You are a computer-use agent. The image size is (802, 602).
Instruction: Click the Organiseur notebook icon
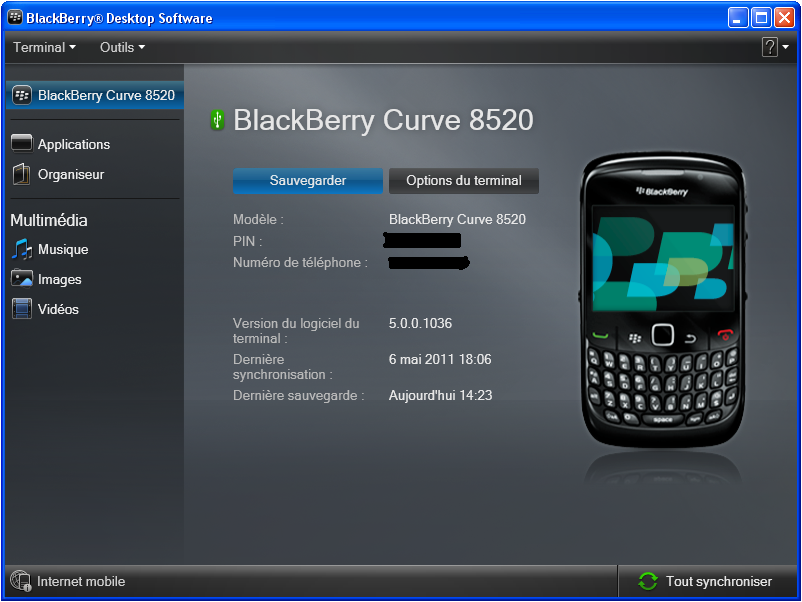click(x=21, y=174)
